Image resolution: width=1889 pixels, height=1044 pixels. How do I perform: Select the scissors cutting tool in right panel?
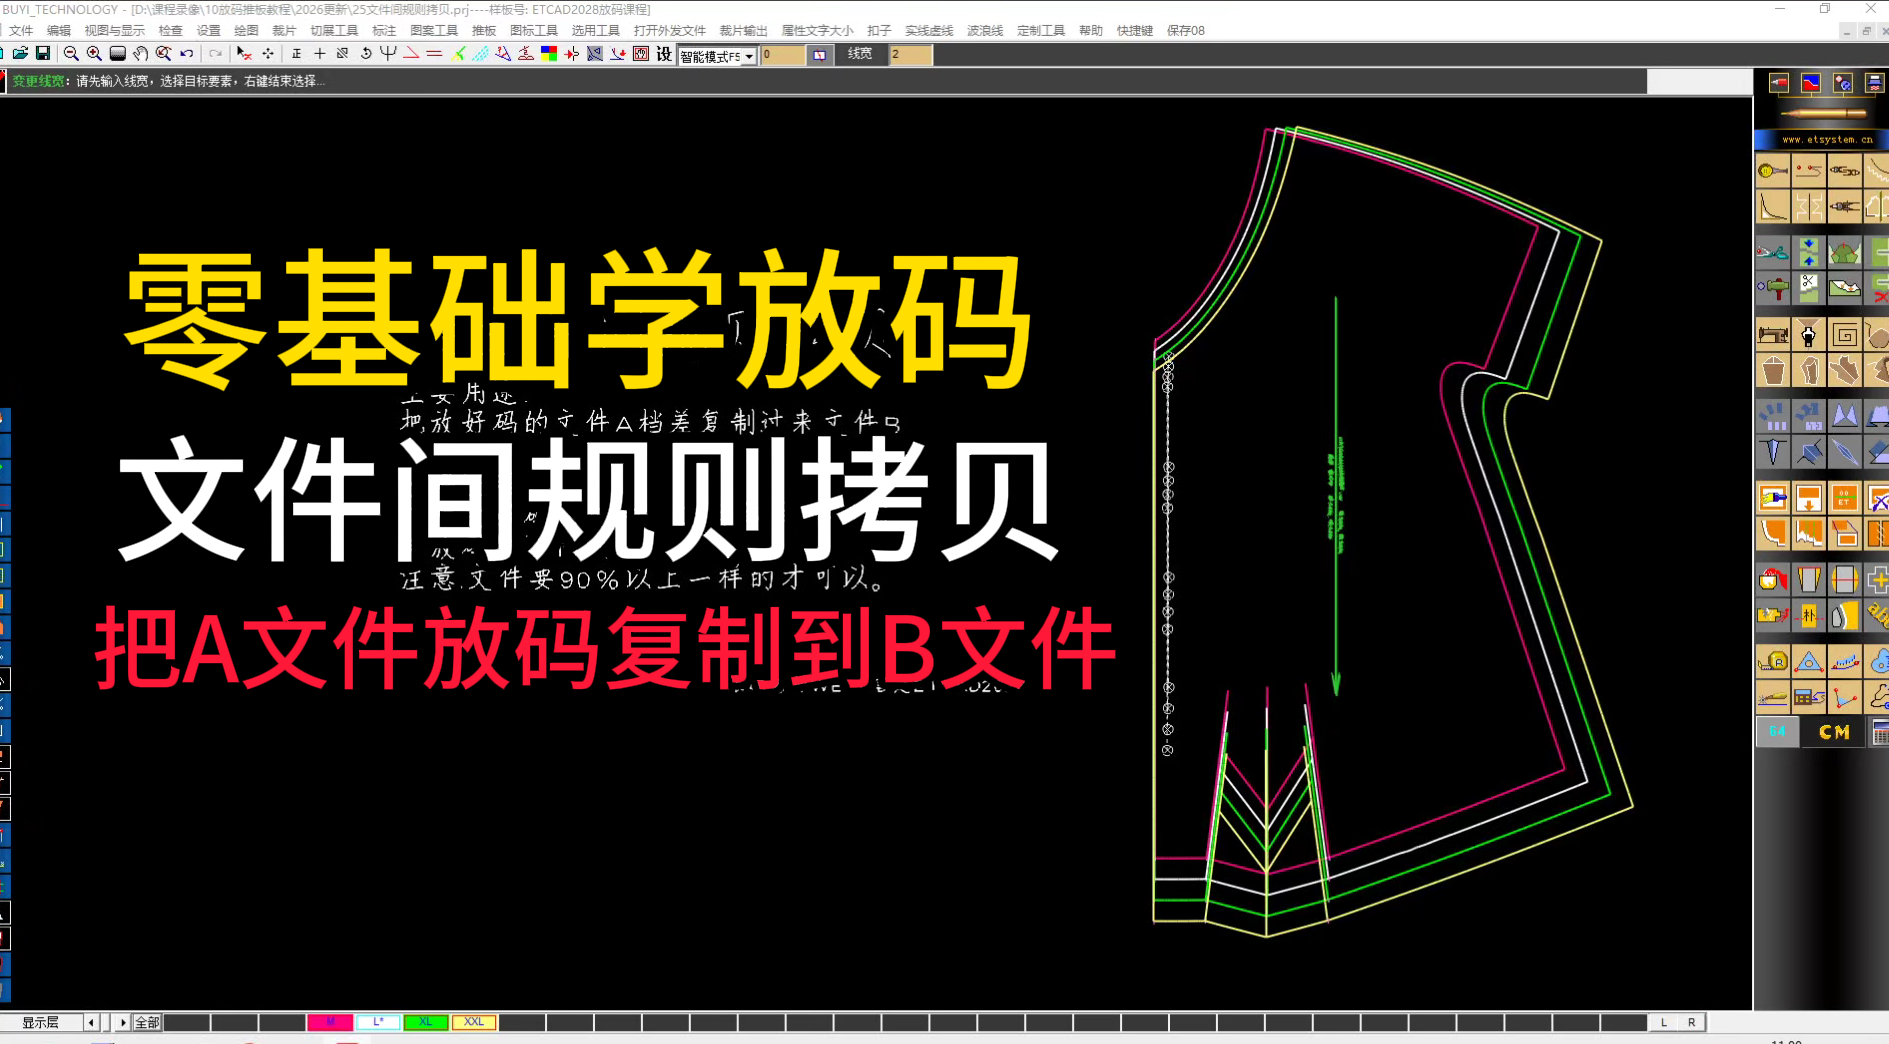tap(1773, 253)
